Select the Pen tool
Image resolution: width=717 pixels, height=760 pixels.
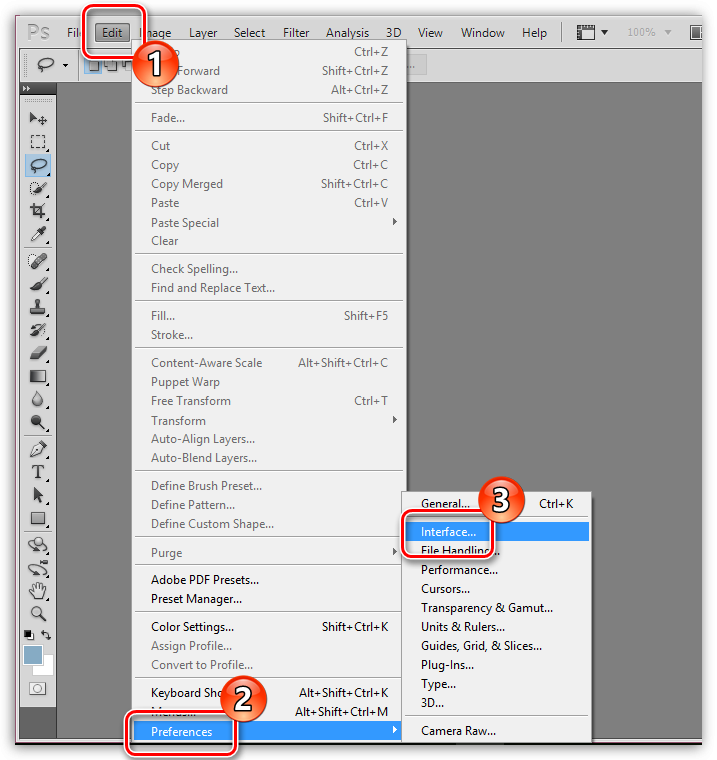pyautogui.click(x=38, y=450)
